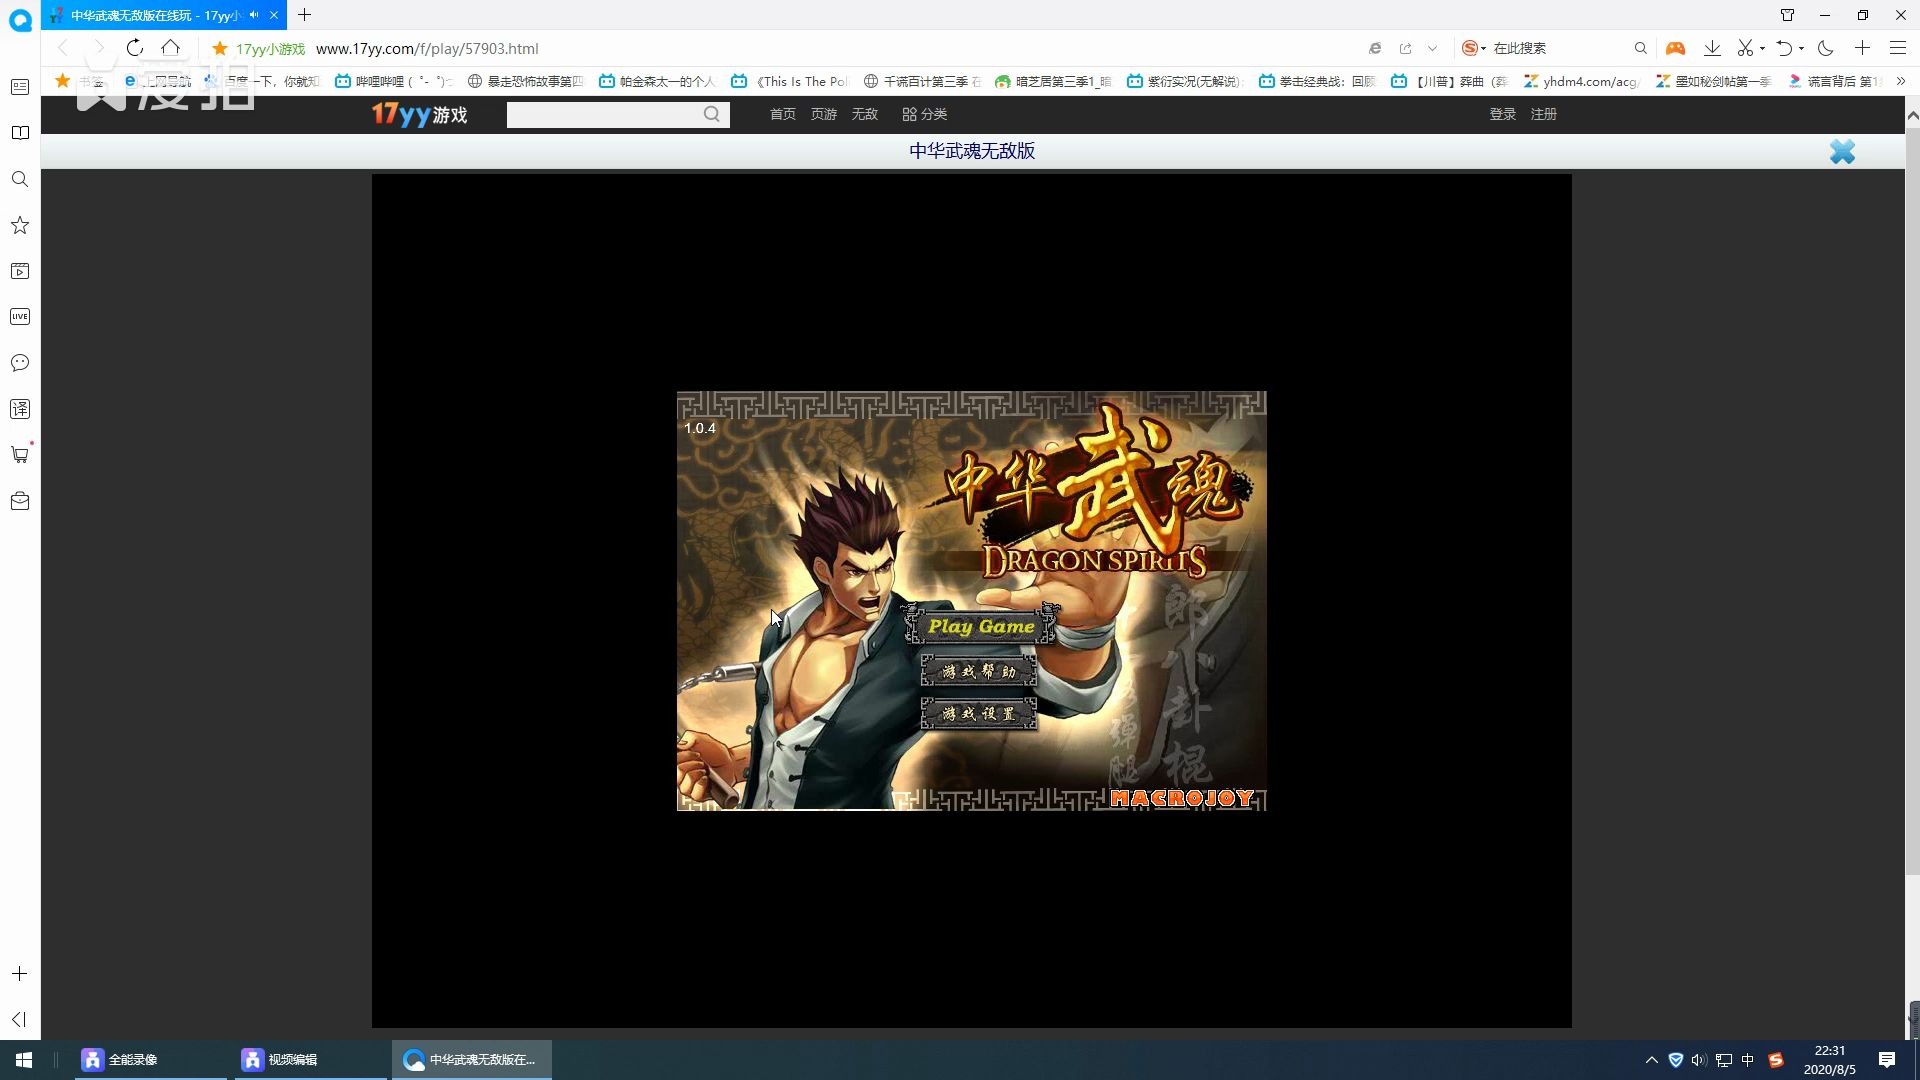This screenshot has width=1920, height=1080.
Task: Open the shopping cart sidebar icon
Action: pyautogui.click(x=20, y=454)
